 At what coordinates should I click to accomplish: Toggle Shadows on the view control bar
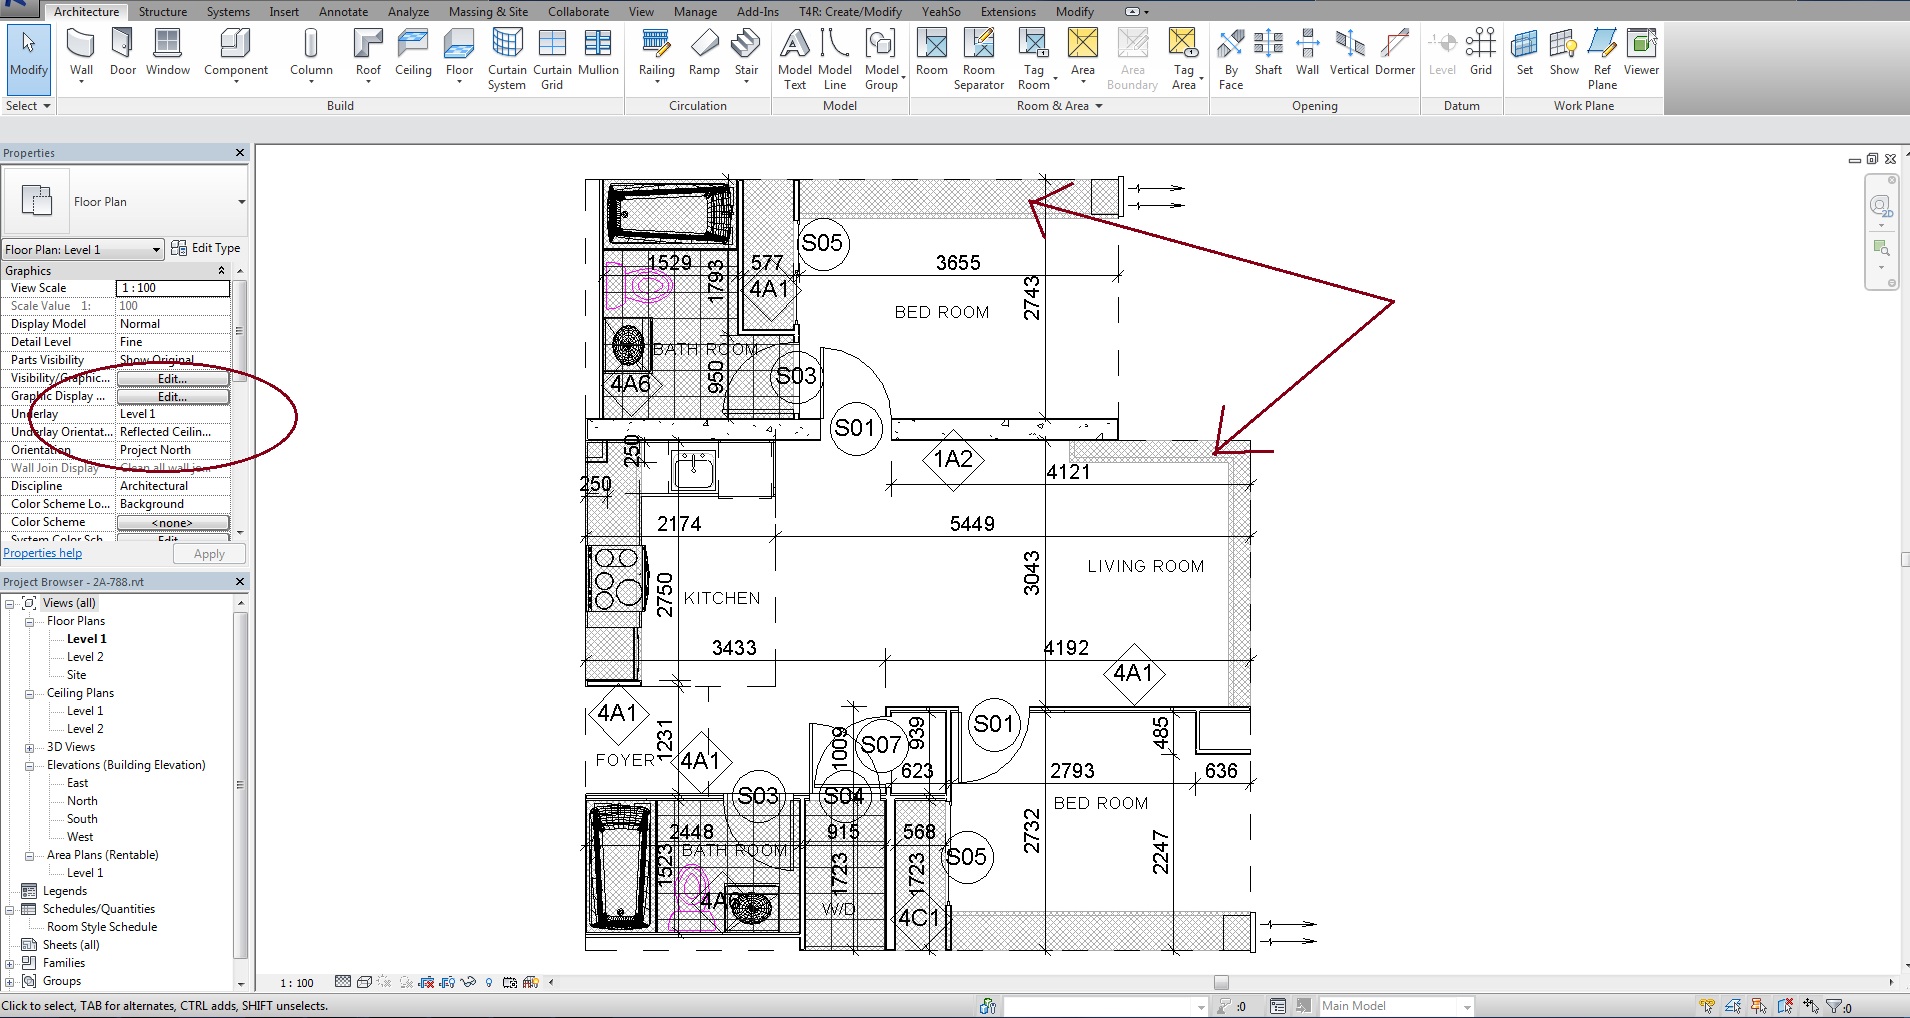coord(406,982)
